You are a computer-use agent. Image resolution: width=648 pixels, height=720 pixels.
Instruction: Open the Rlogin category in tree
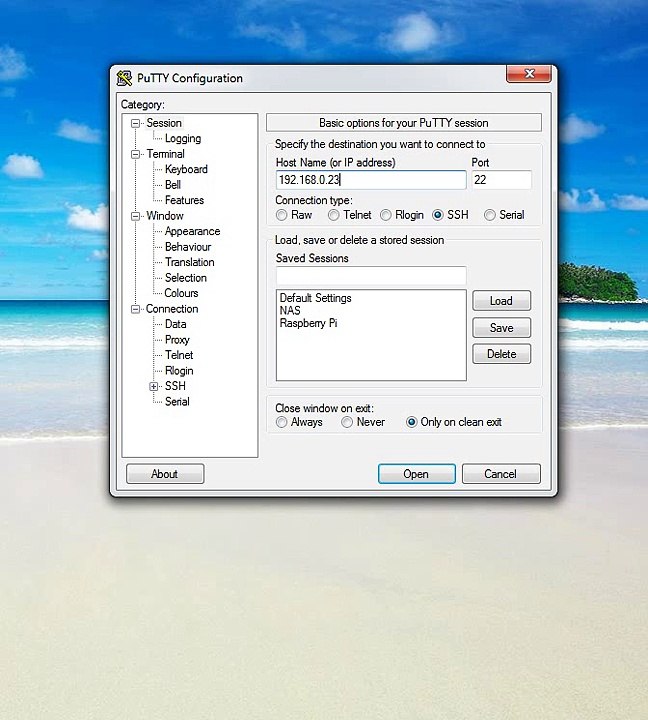pyautogui.click(x=179, y=371)
